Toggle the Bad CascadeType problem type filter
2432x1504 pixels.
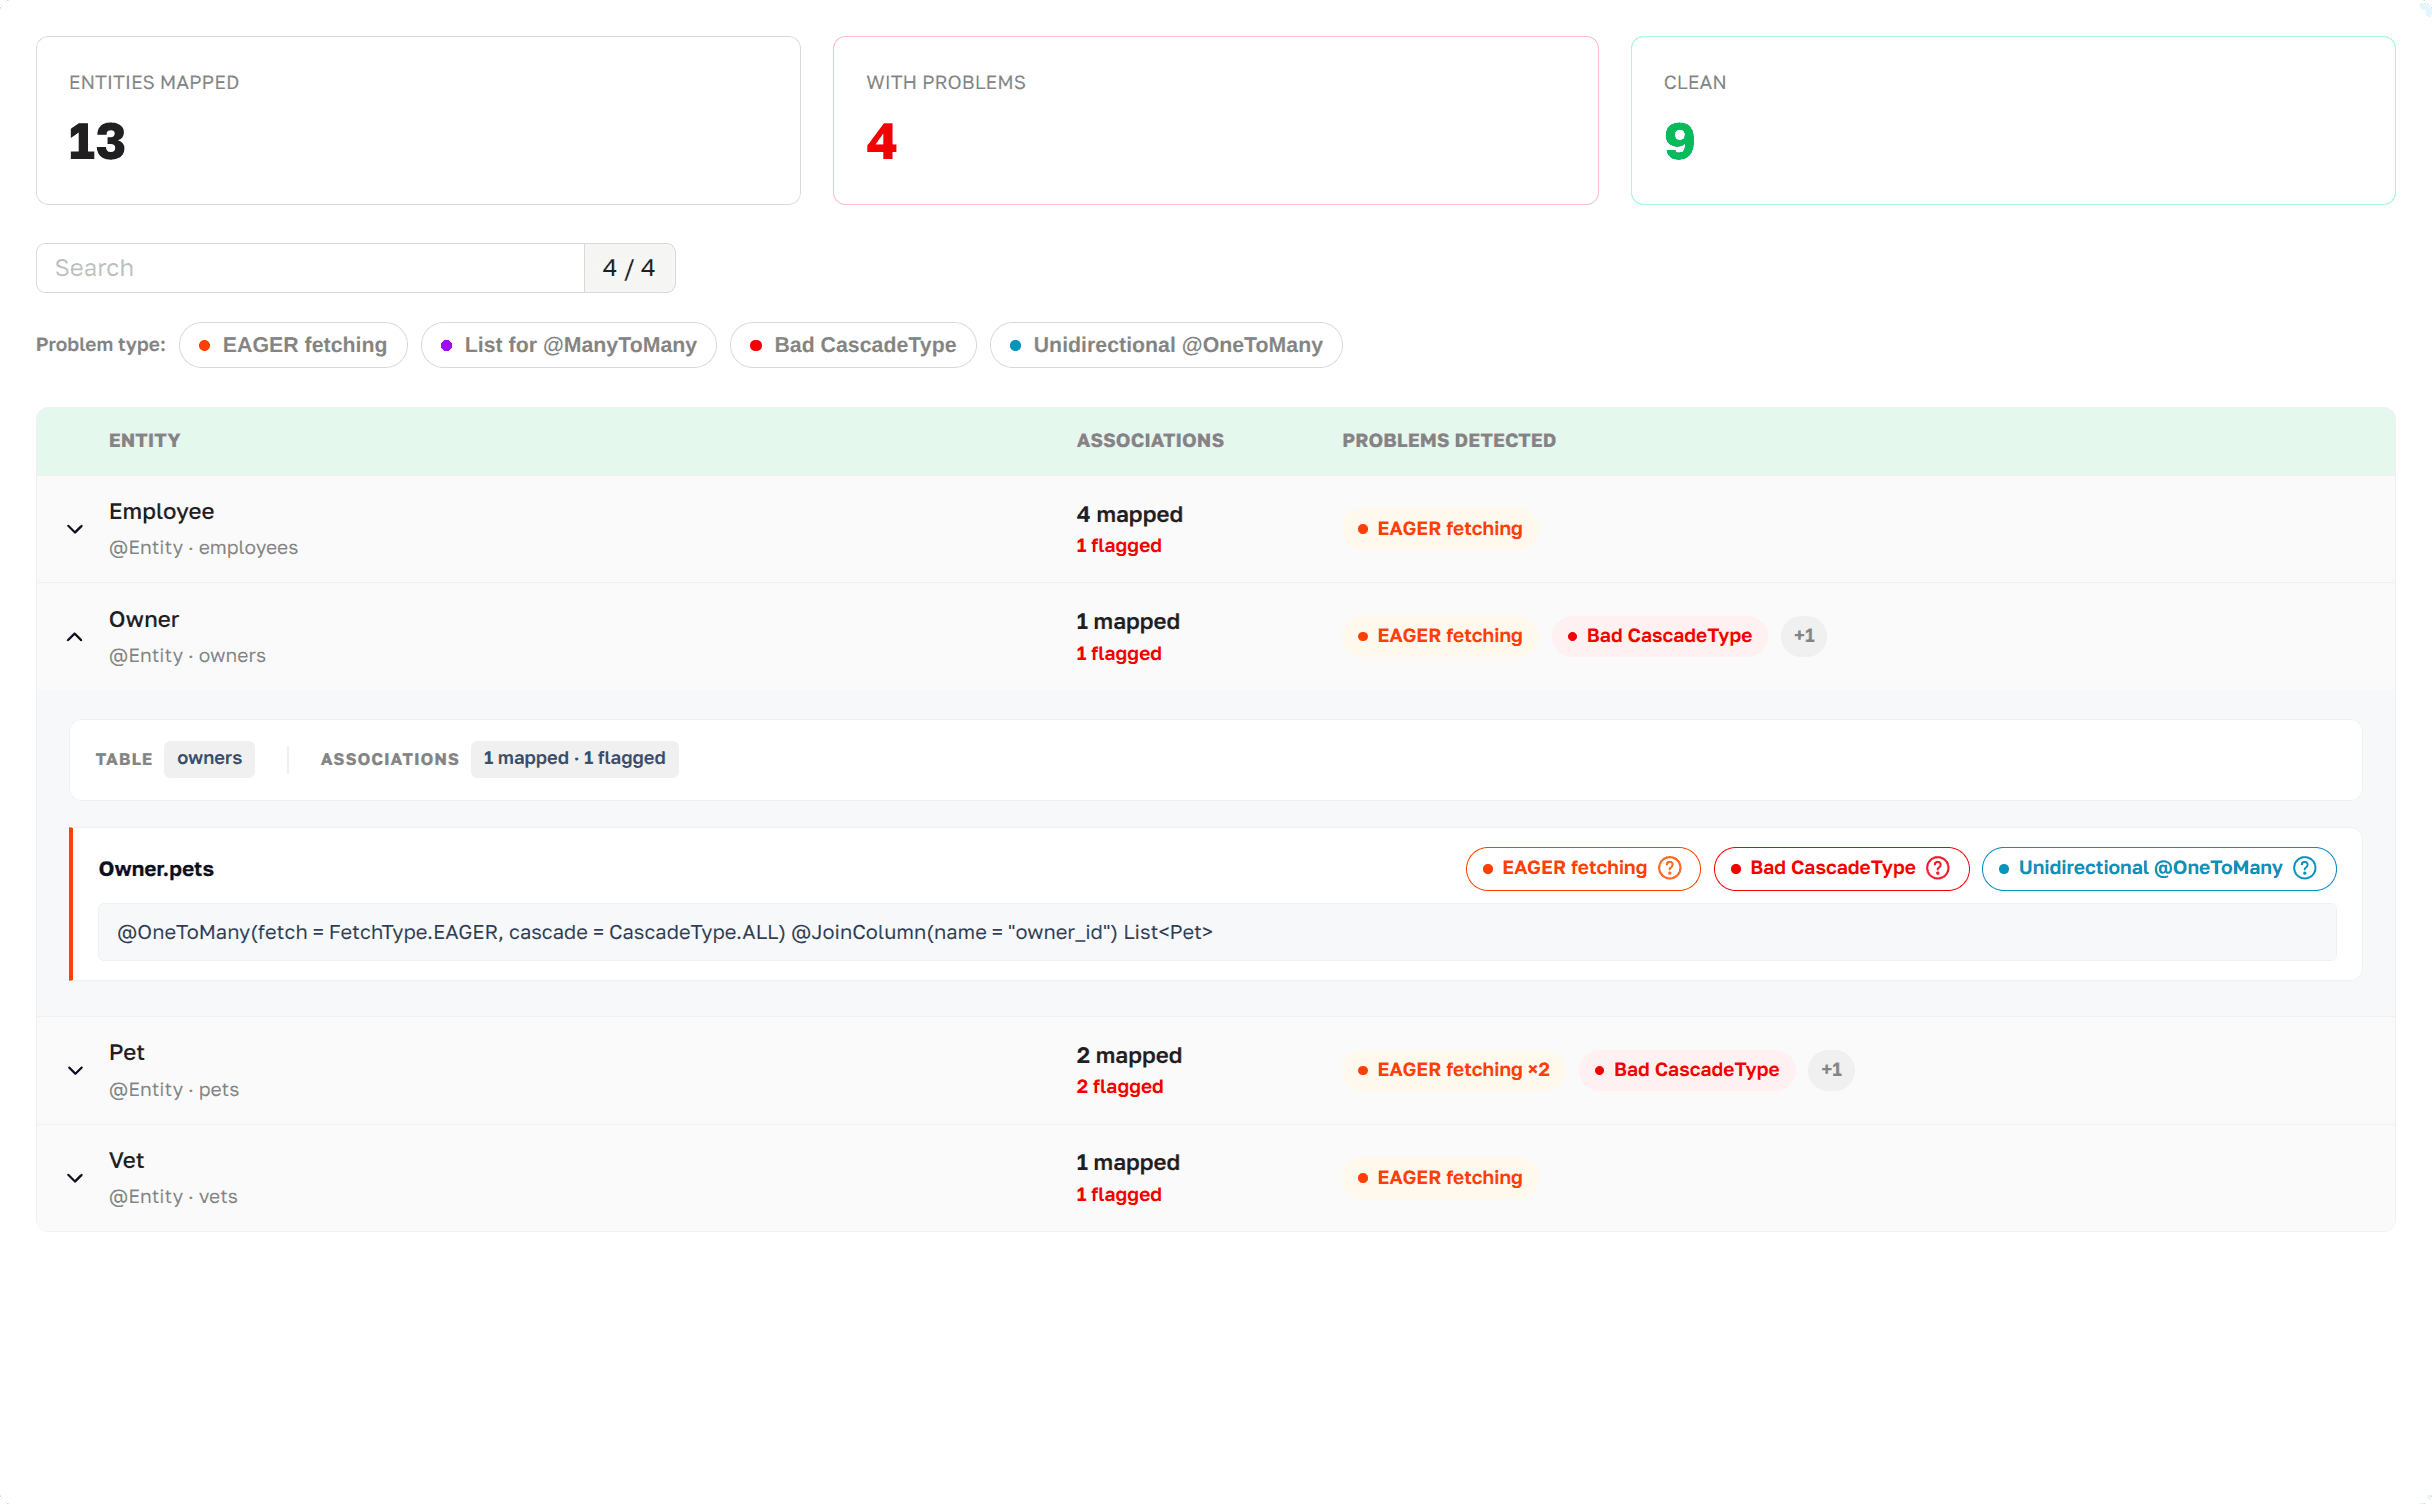[853, 345]
